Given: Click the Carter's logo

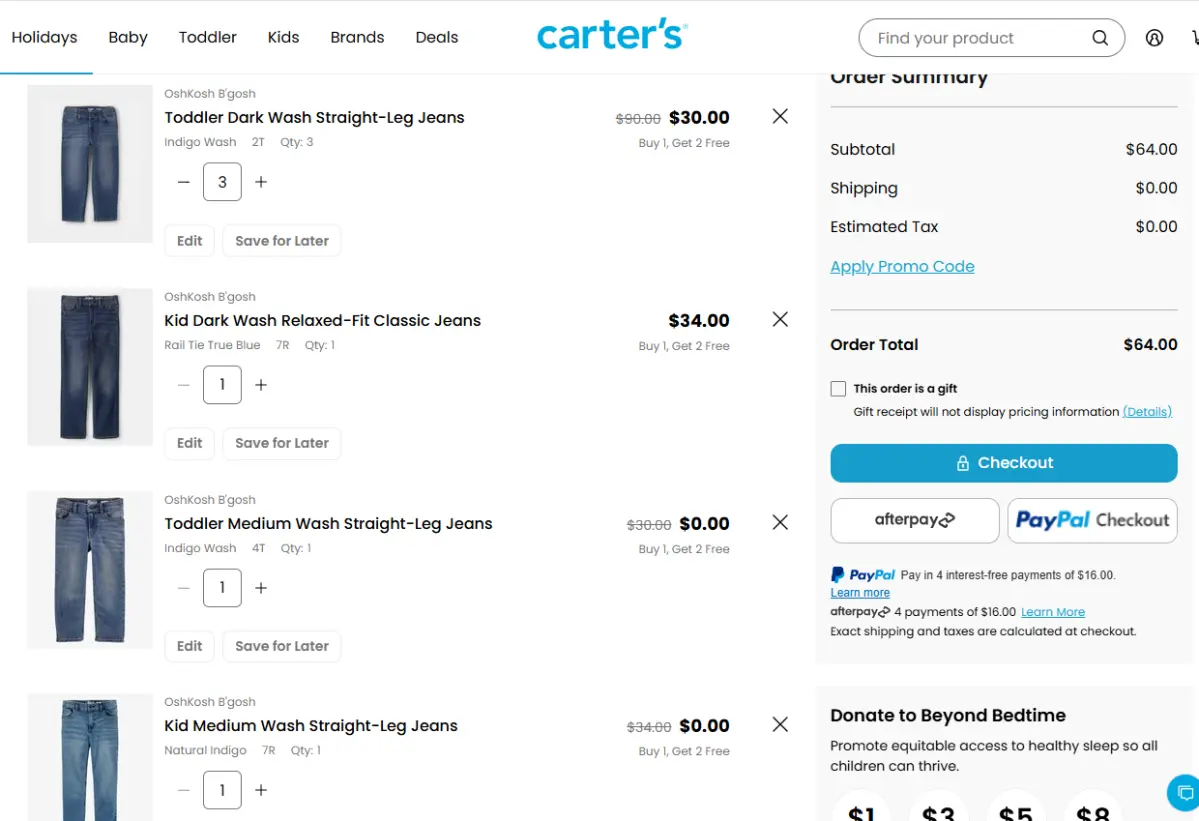Looking at the screenshot, I should (610, 34).
